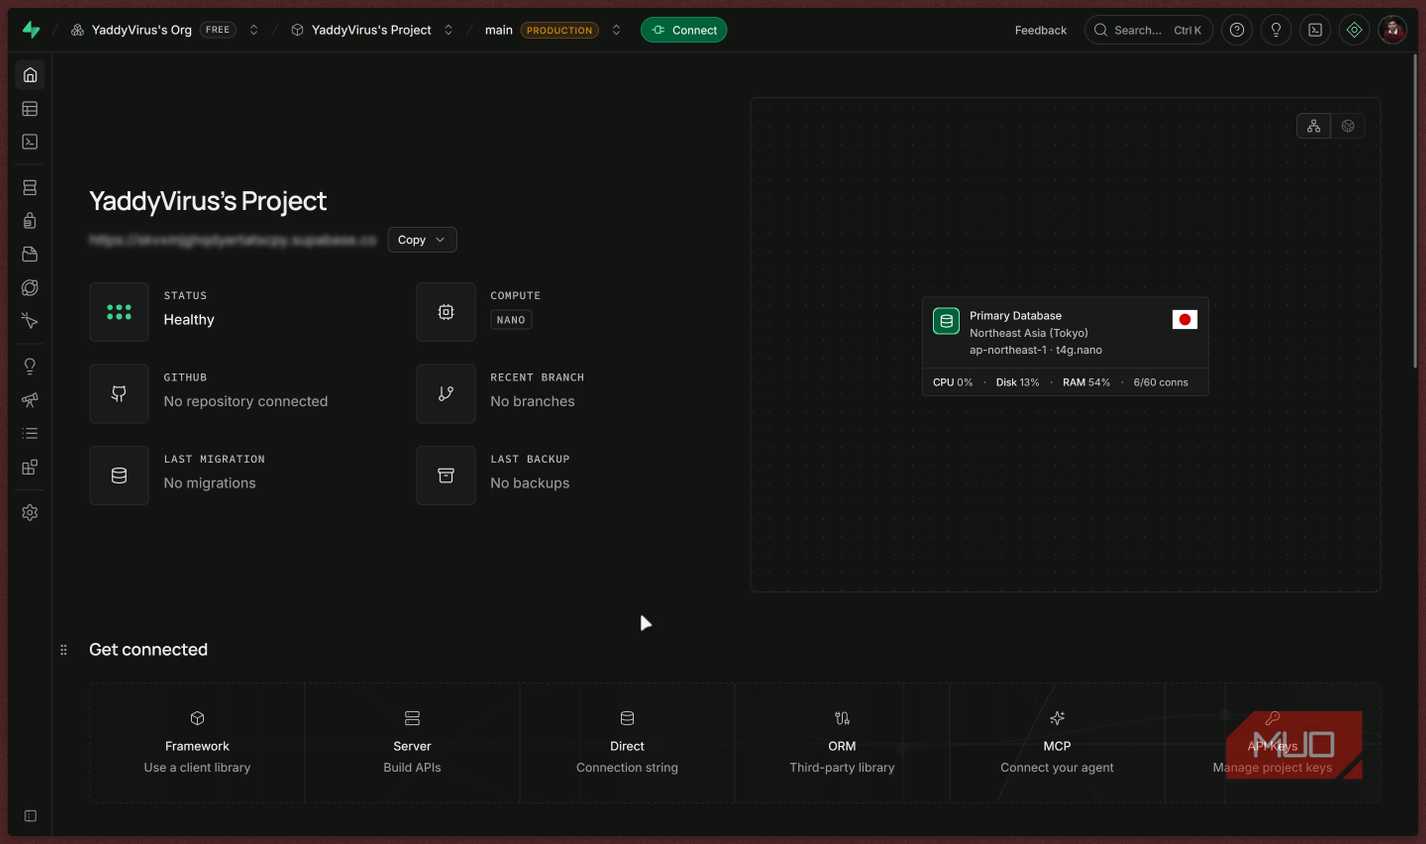Screen dimensions: 1426x844
Task: Grab the Get connected drag handle
Action: [64, 650]
